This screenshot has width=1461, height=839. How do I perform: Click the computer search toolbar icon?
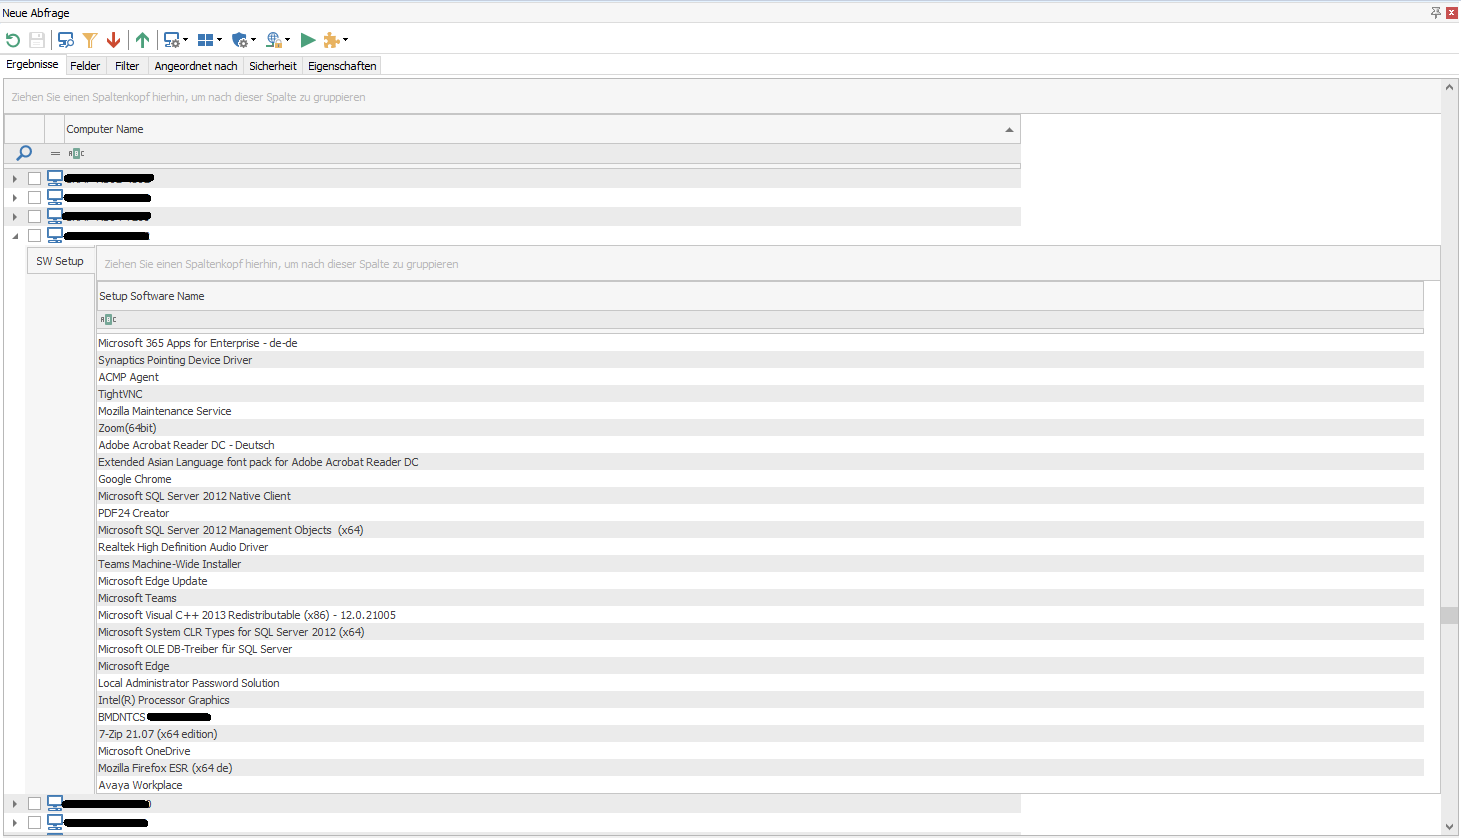(66, 40)
